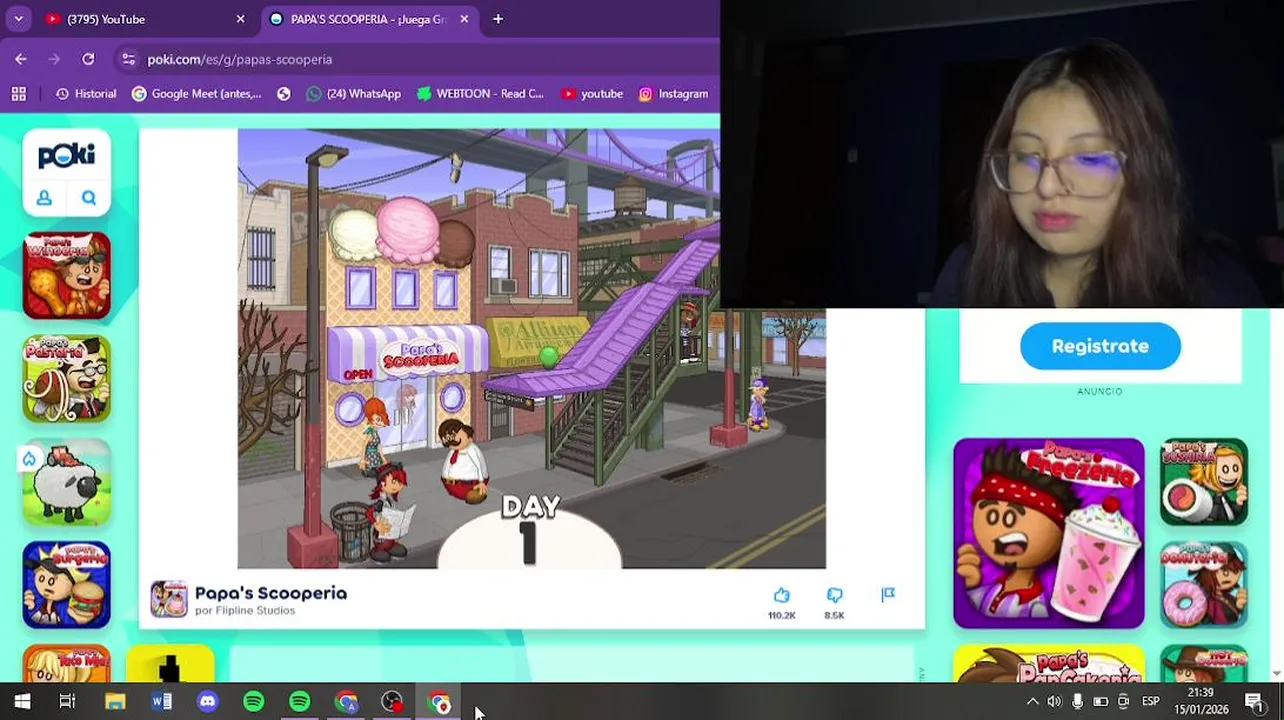Open Microsoft Word from taskbar
The height and width of the screenshot is (720, 1284).
point(161,702)
